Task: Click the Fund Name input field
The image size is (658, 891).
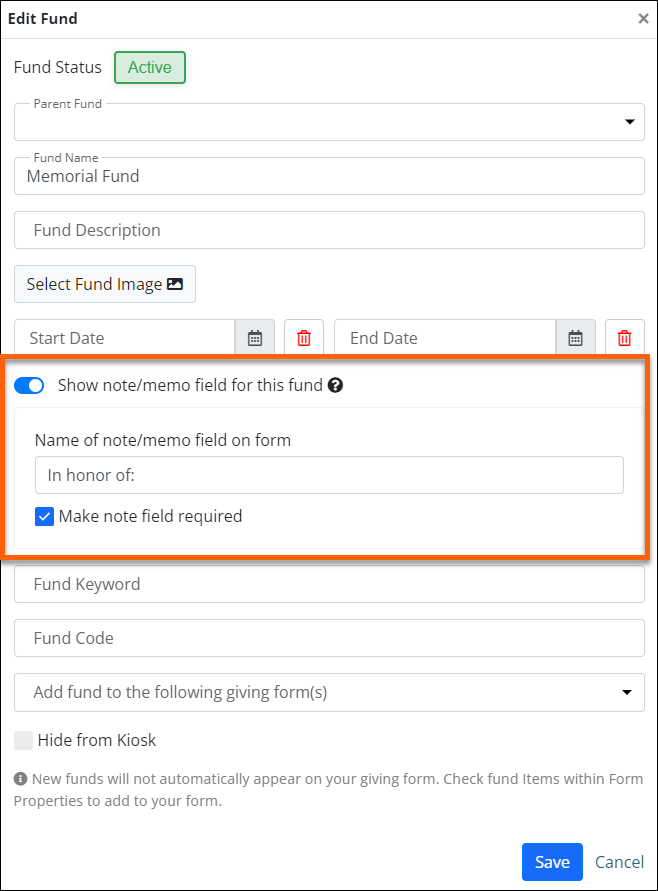Action: [x=329, y=176]
